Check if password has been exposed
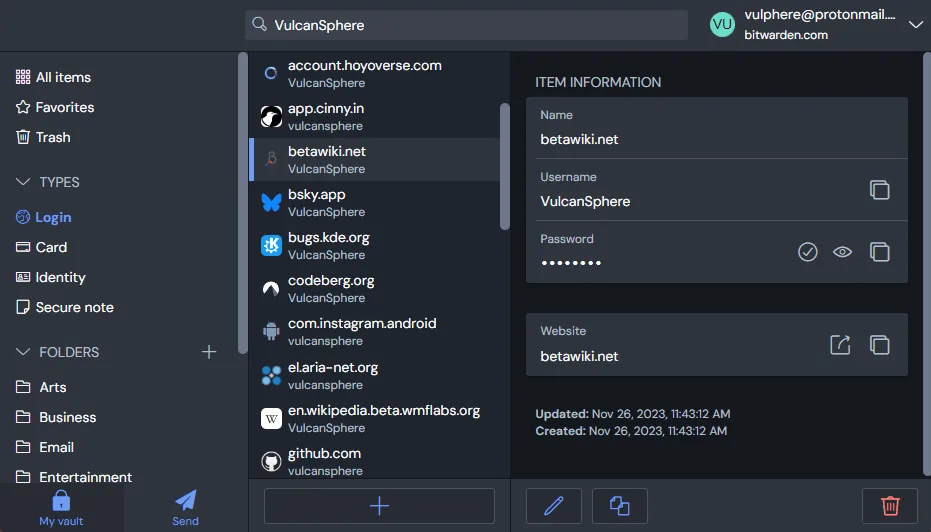 tap(808, 252)
